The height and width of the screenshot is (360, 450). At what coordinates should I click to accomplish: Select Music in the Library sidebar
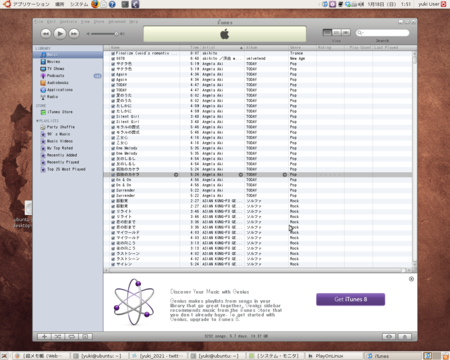click(x=68, y=54)
